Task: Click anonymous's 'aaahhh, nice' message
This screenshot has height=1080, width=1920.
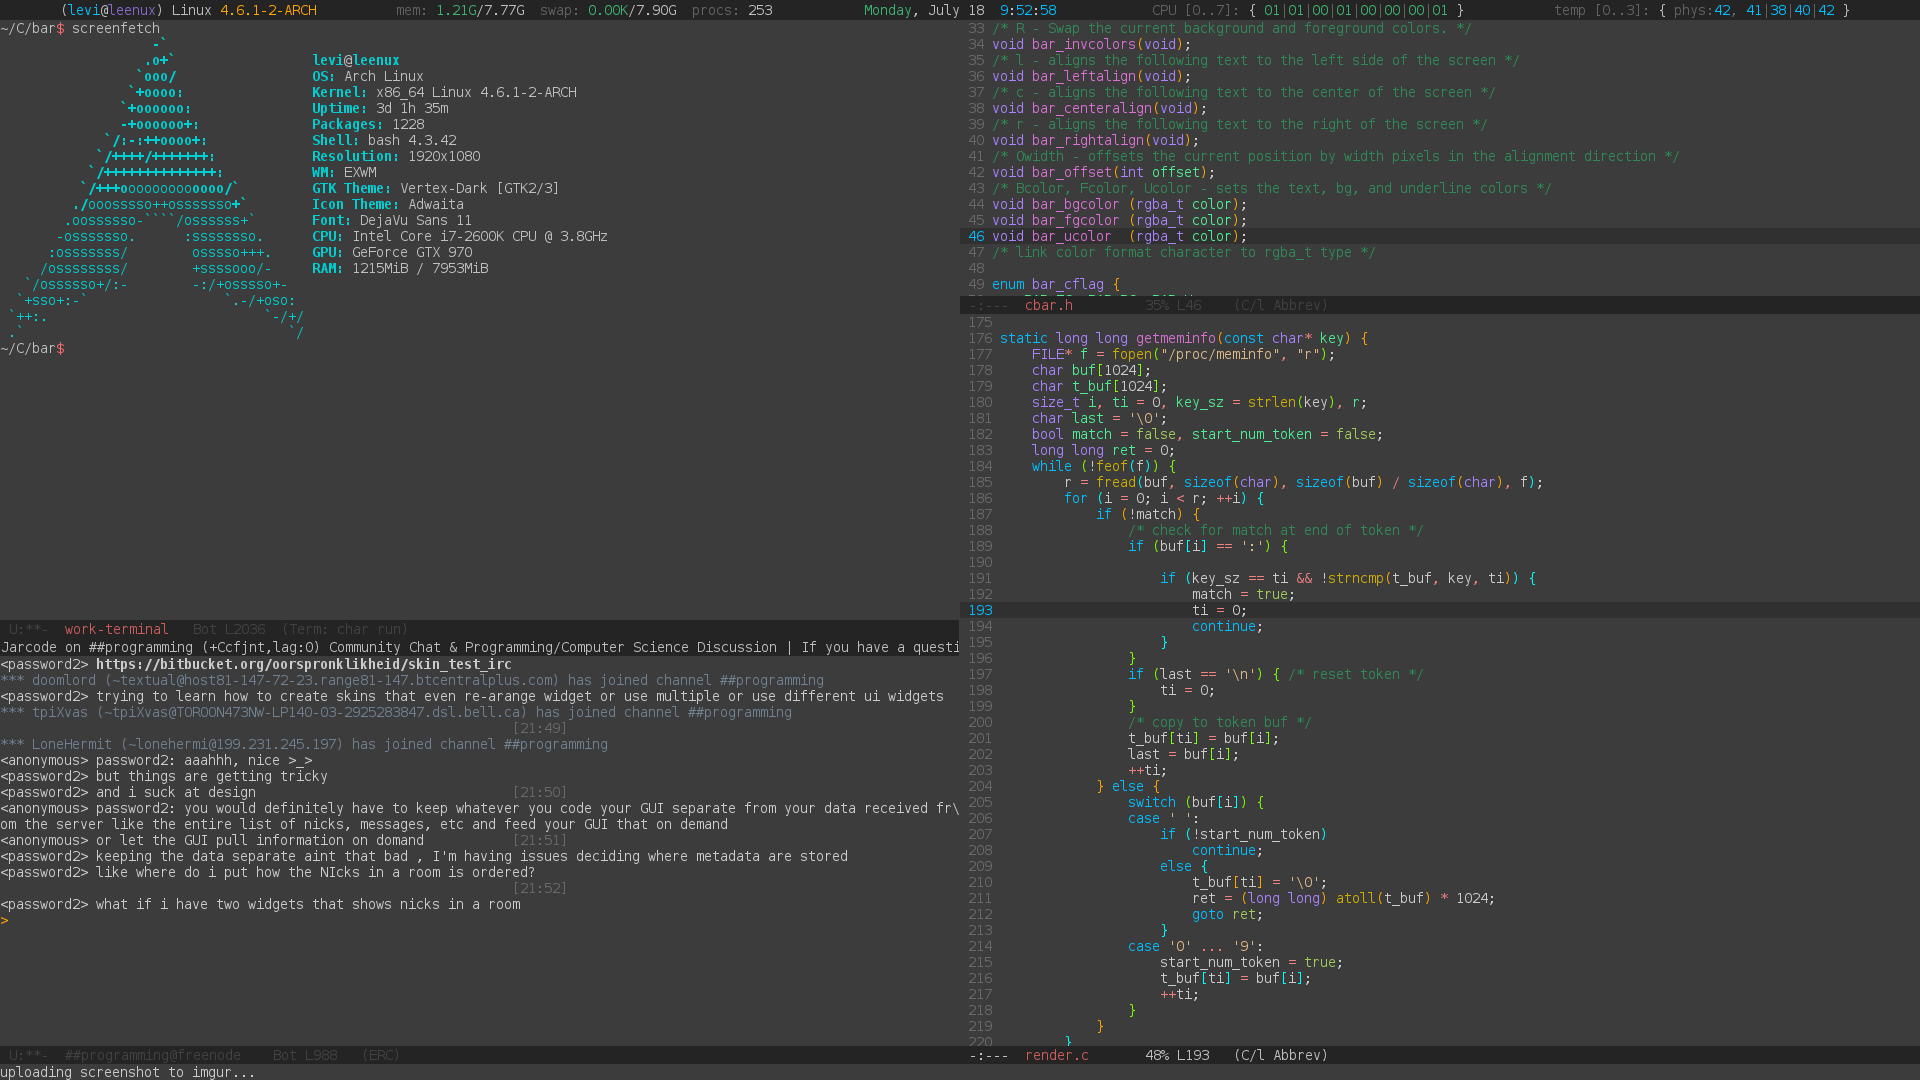Action: 156,760
